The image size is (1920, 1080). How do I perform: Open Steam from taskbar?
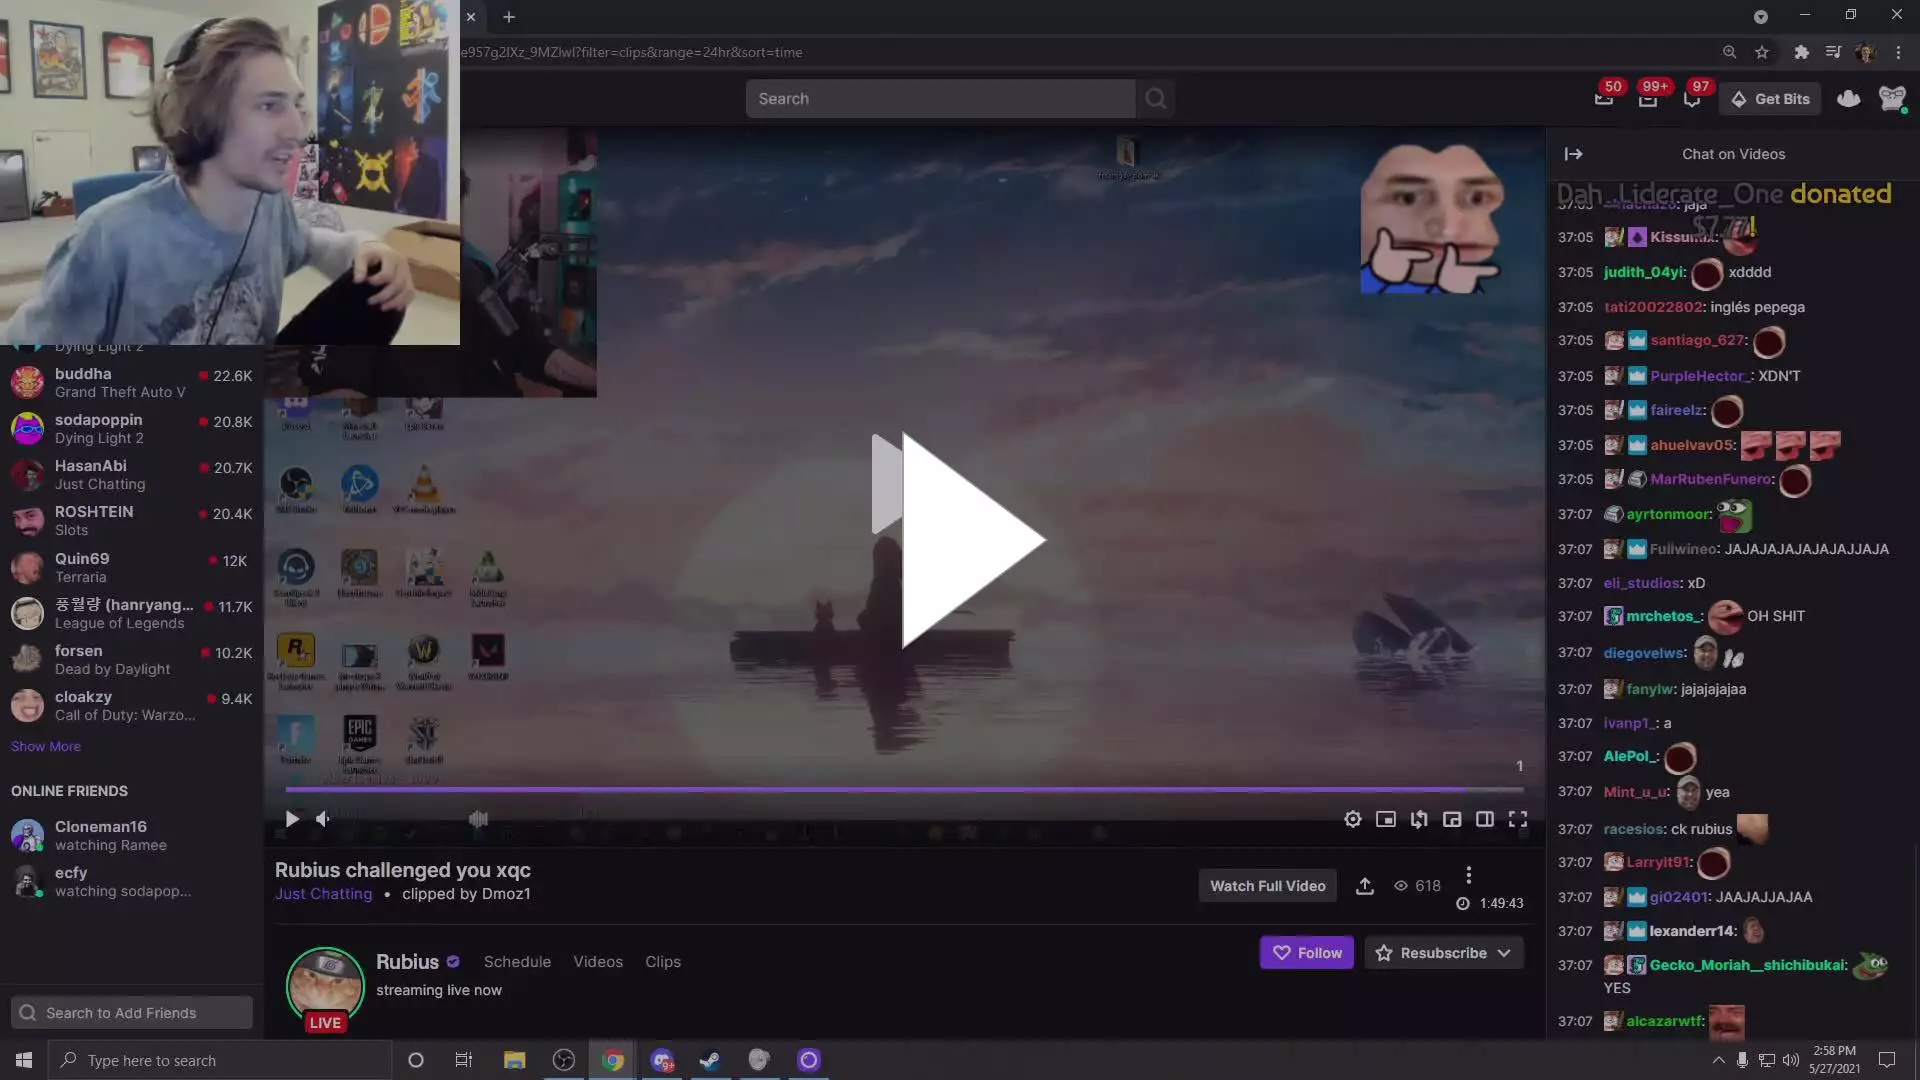click(710, 1060)
